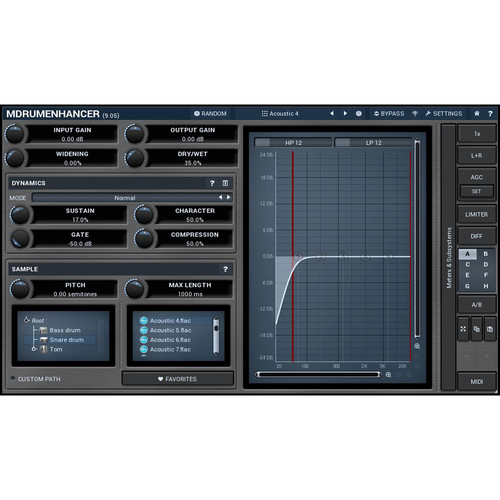Open the LP 12 filter selector
The image size is (500, 500).
373,143
